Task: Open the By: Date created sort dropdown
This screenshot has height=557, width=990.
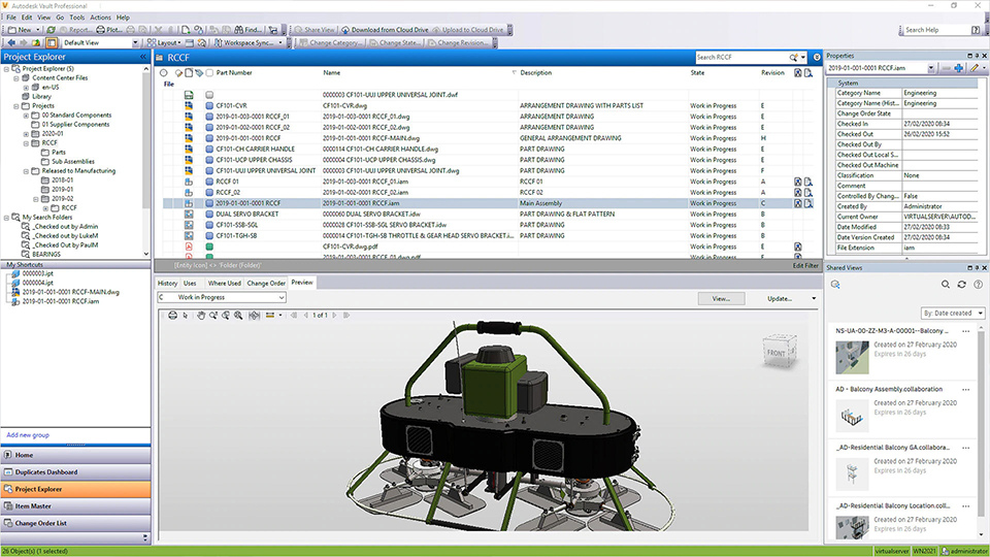Action: 953,313
